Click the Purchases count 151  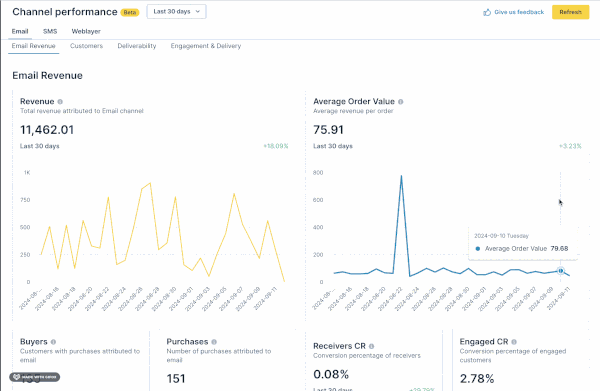pyautogui.click(x=176, y=379)
